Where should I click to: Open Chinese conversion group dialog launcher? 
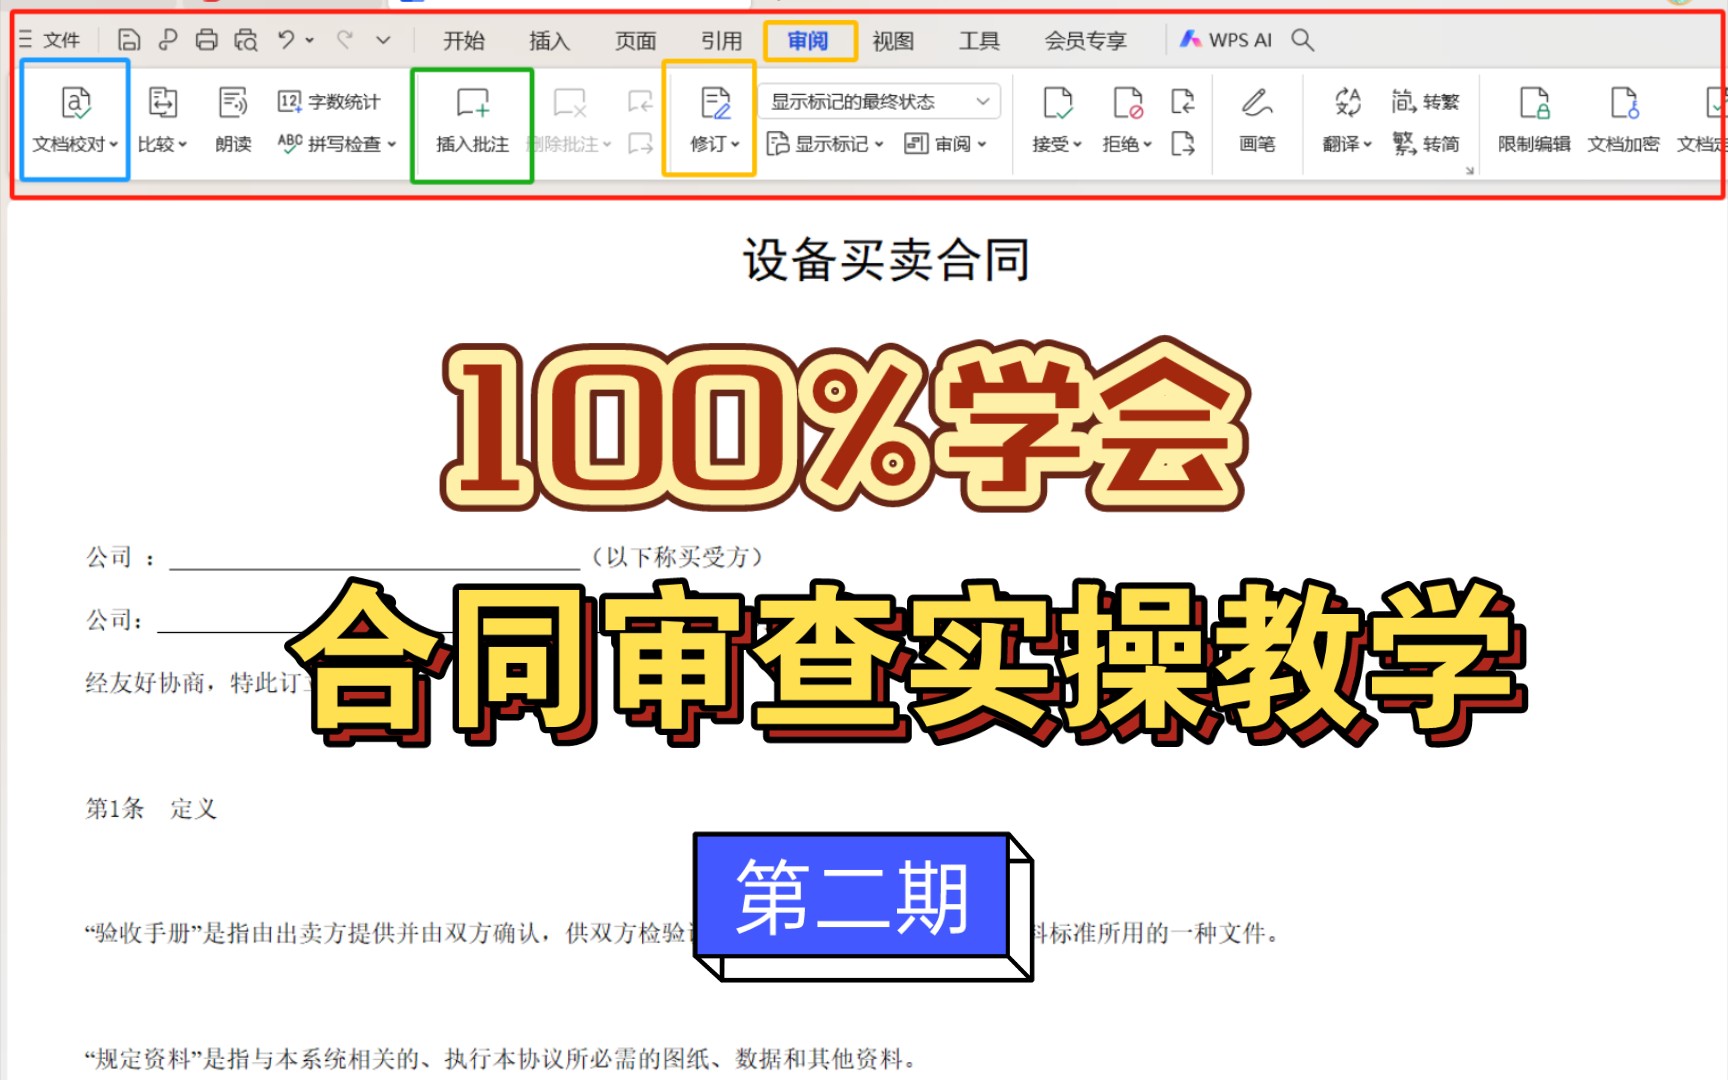[1470, 171]
